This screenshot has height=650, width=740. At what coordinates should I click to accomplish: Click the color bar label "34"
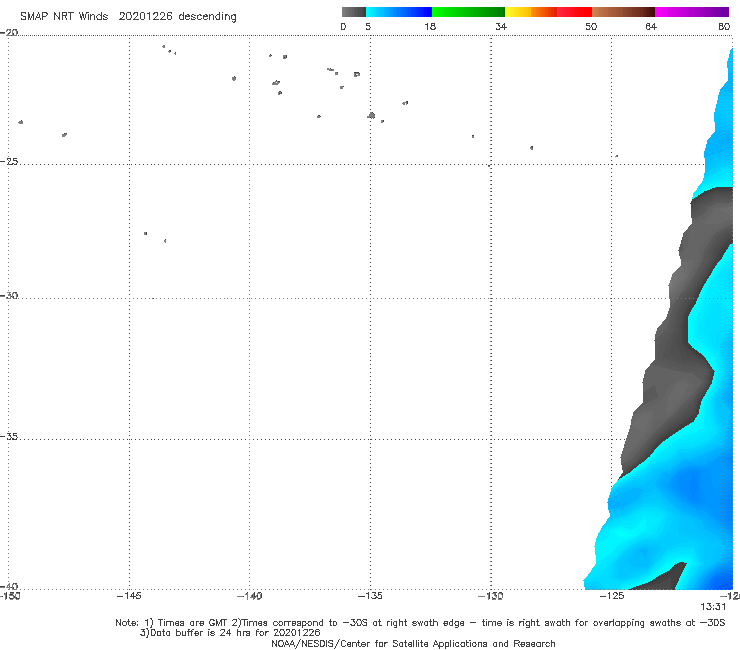click(501, 26)
